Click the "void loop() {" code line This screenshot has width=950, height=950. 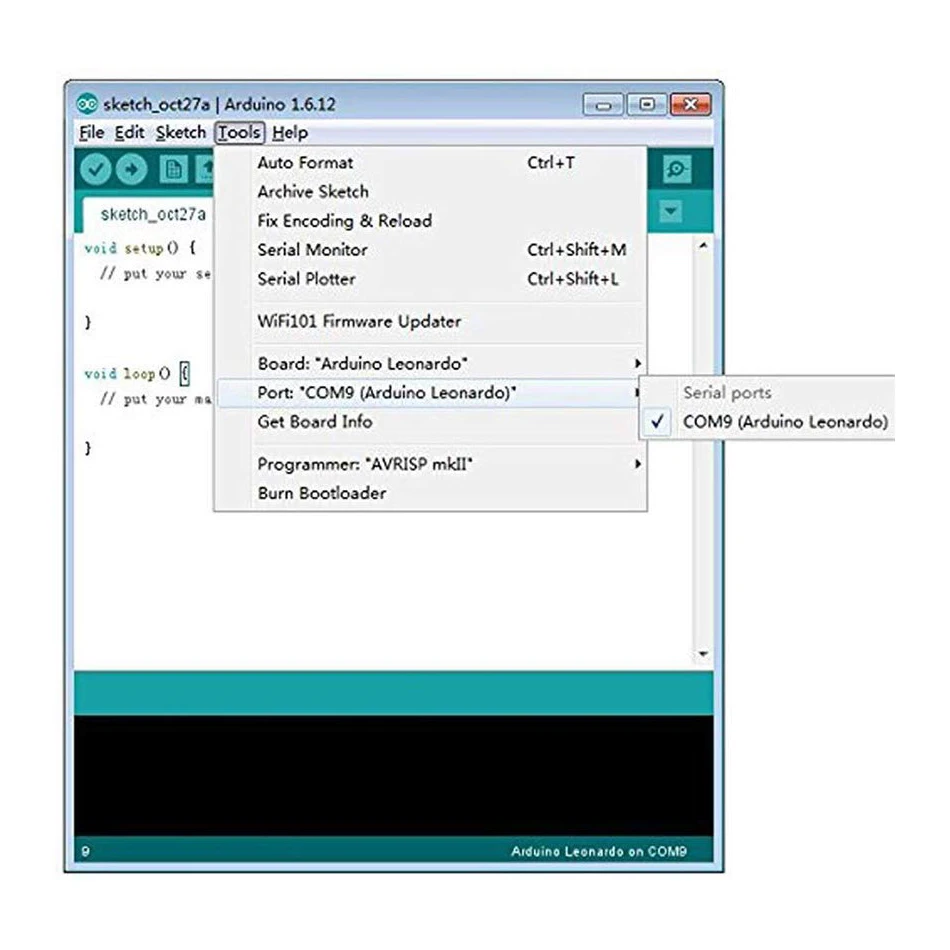pos(137,373)
